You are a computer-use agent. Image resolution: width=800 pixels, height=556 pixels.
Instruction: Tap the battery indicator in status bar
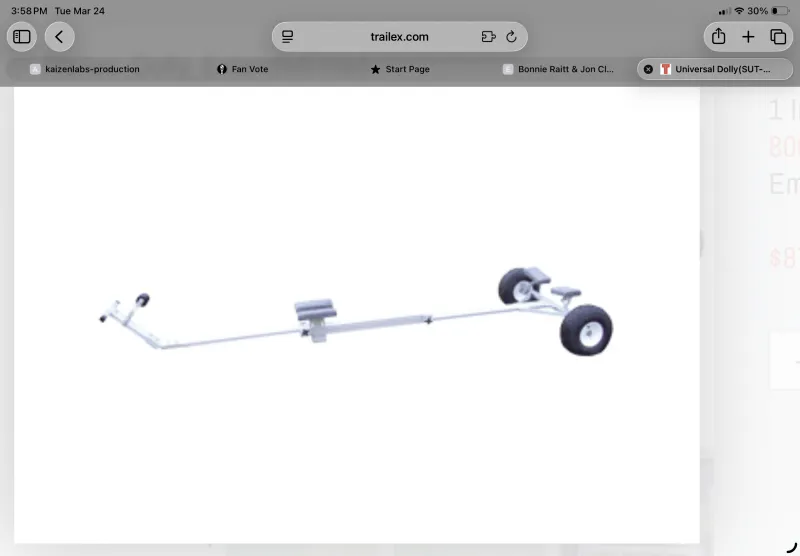coord(780,11)
